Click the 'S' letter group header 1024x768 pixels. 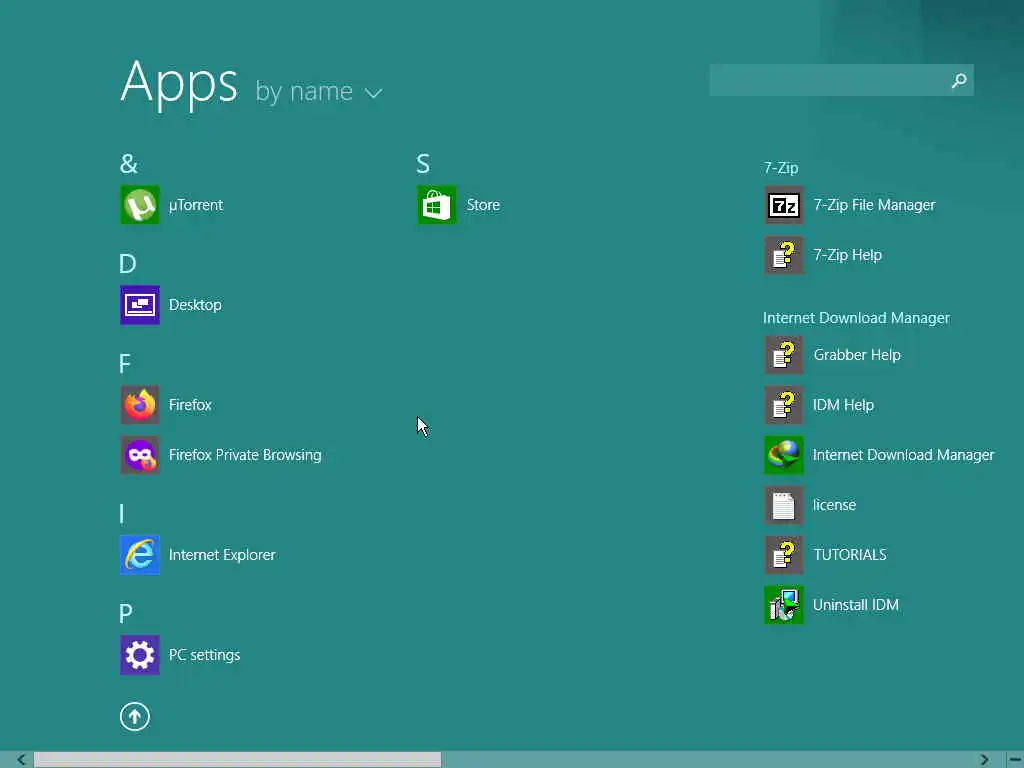pos(423,163)
